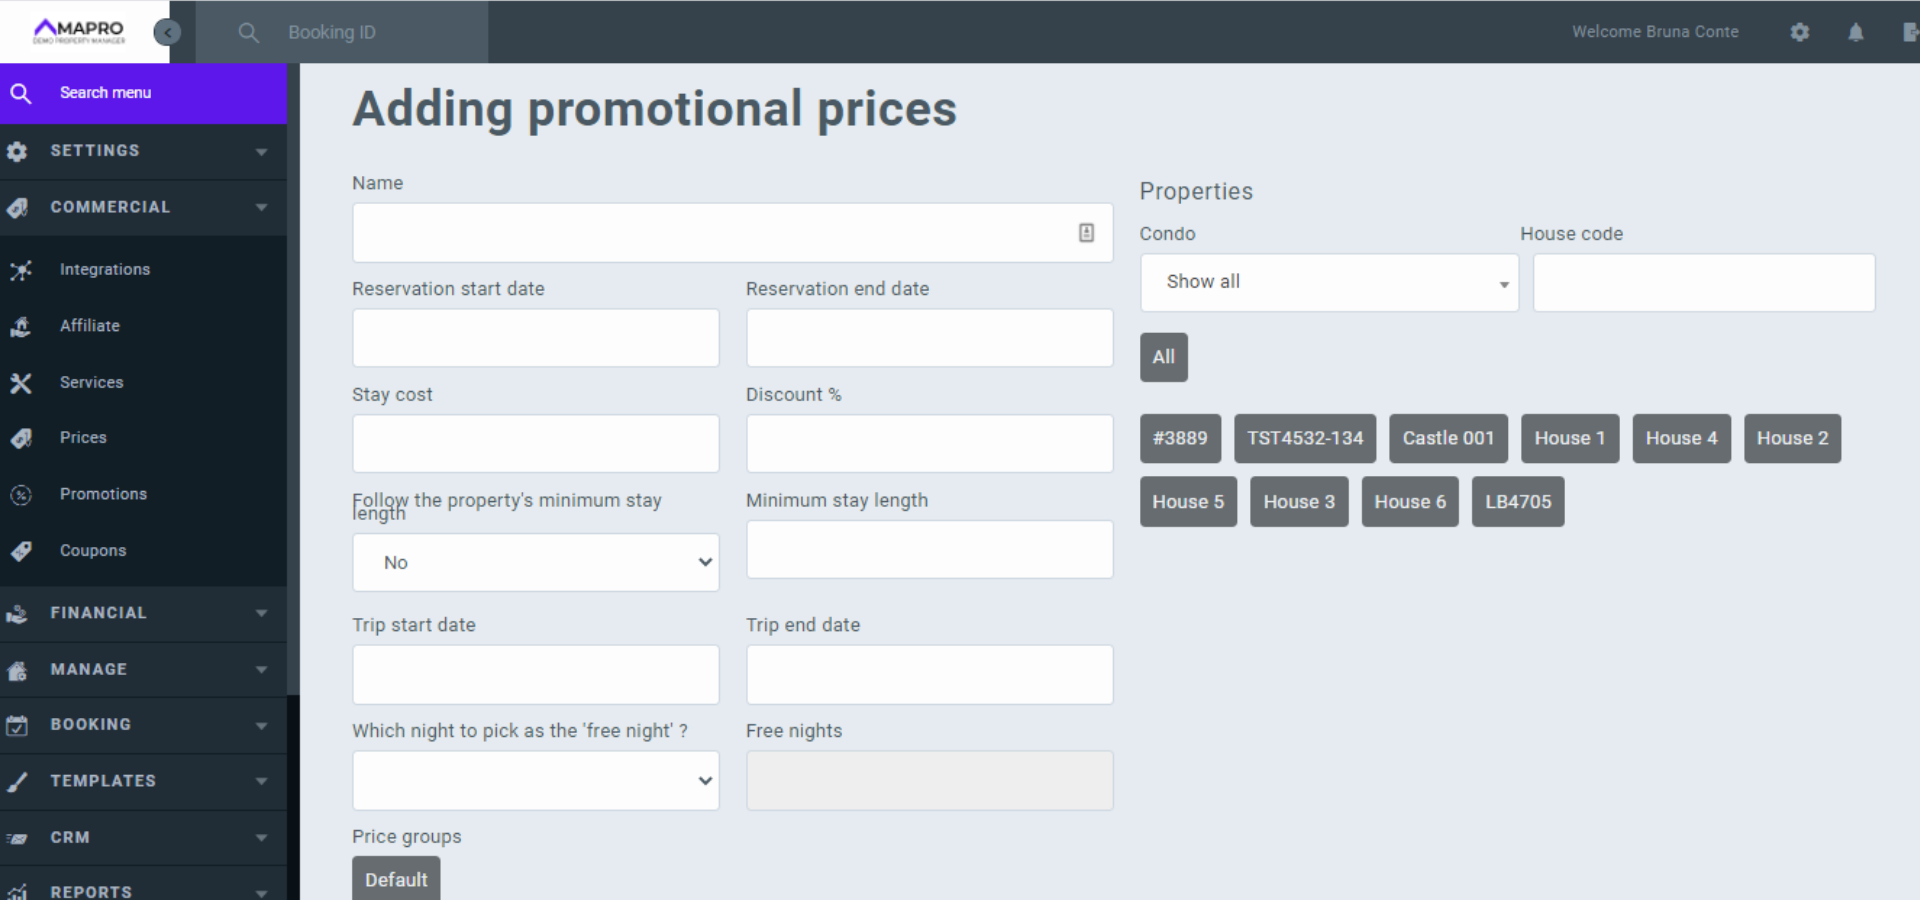This screenshot has width=1920, height=900.
Task: Click the Affiliate hand icon in sidebar
Action: coord(21,325)
